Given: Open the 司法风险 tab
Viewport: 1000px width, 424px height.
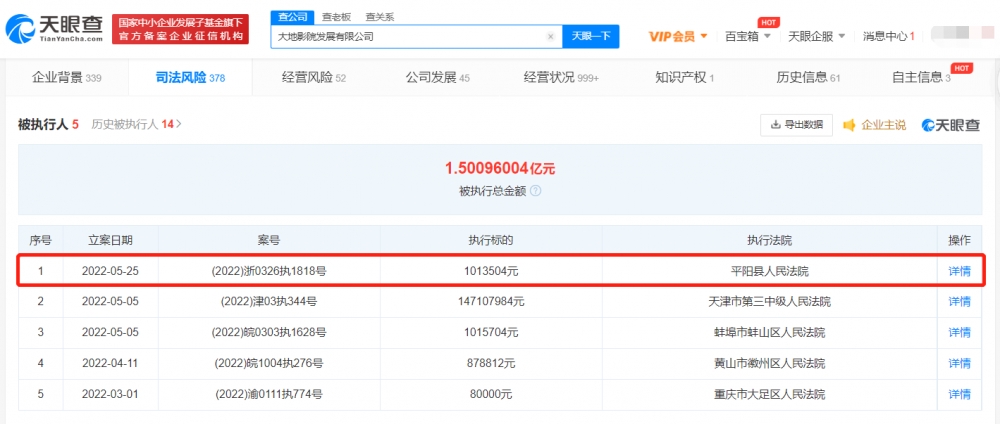Looking at the screenshot, I should [190, 78].
